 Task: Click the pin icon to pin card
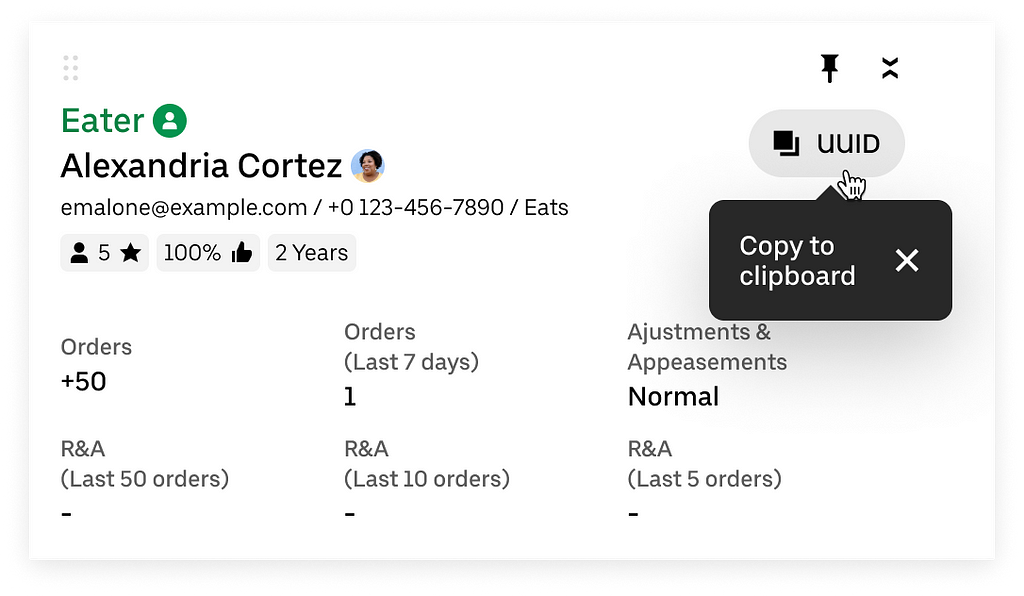829,68
